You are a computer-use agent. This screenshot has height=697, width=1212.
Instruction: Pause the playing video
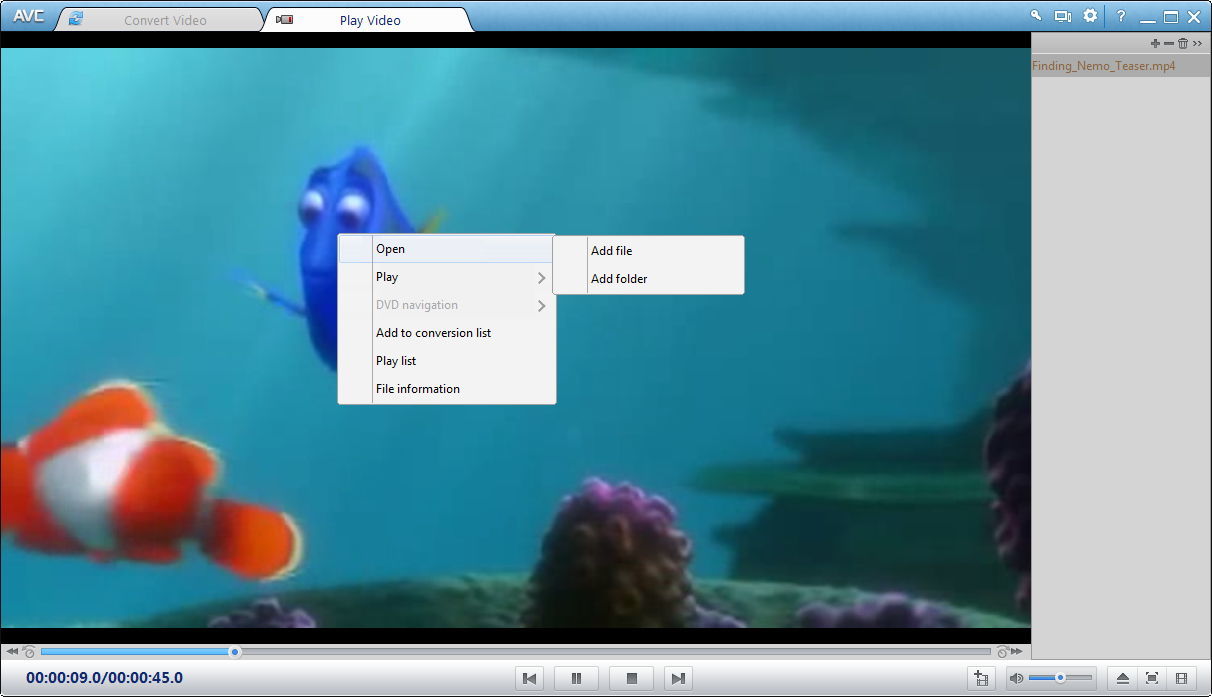(577, 678)
